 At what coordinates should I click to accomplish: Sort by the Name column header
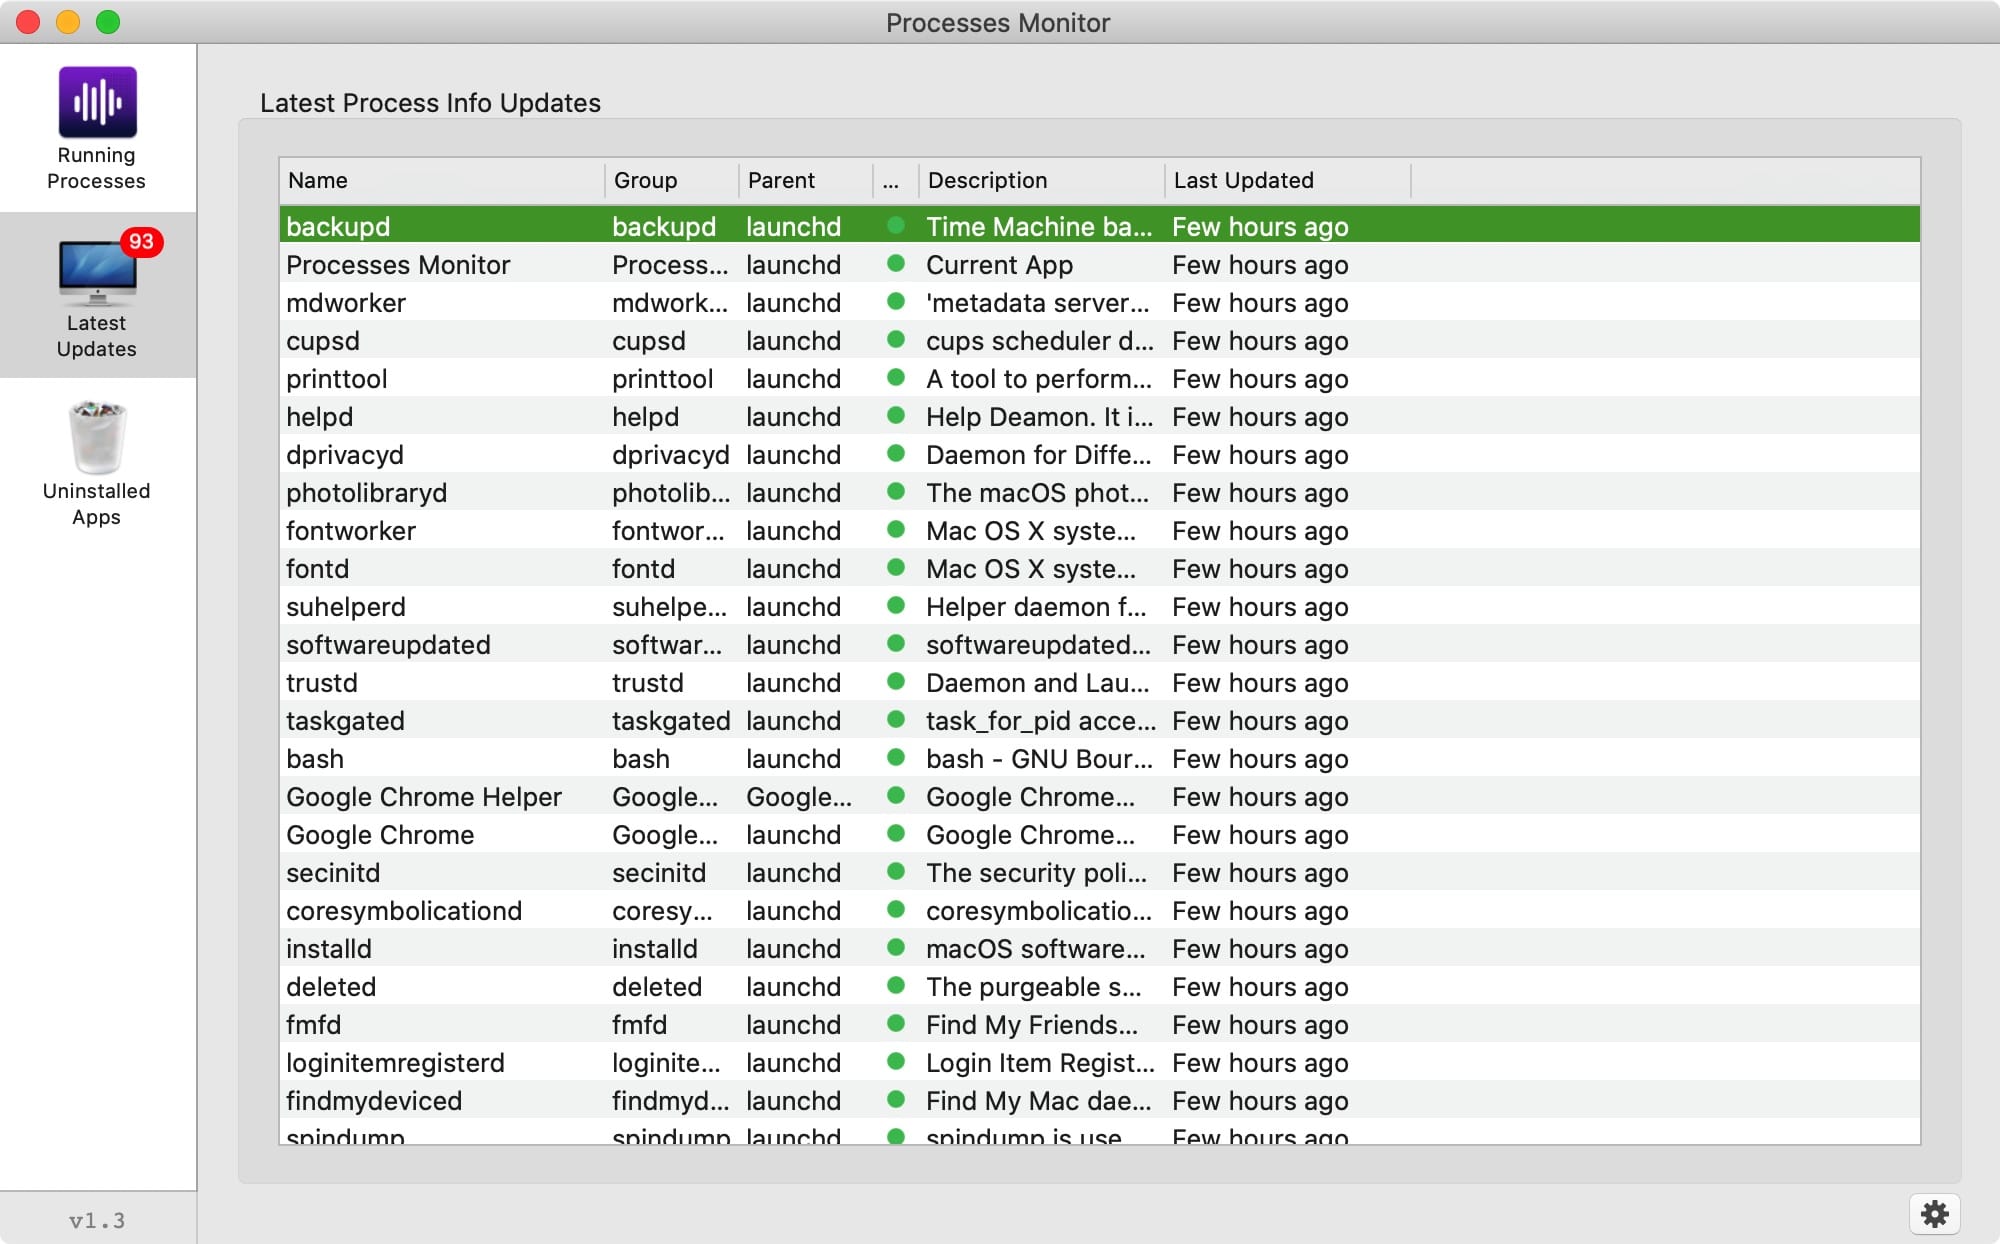point(442,180)
